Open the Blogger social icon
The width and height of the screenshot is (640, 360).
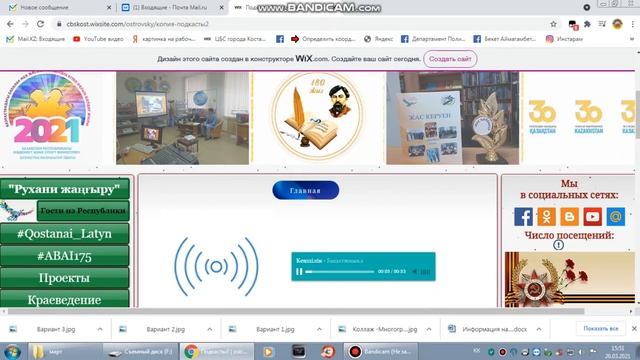pos(569,217)
